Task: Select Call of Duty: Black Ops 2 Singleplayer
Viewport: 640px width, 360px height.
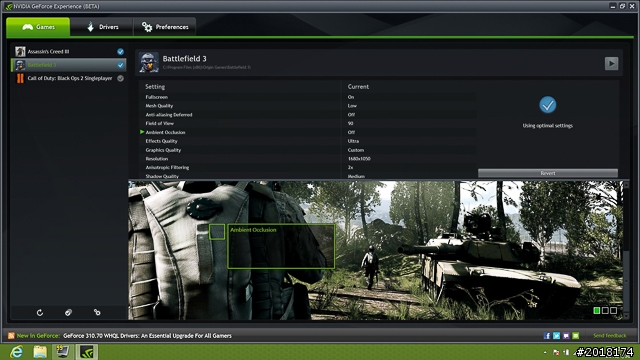Action: [69, 78]
